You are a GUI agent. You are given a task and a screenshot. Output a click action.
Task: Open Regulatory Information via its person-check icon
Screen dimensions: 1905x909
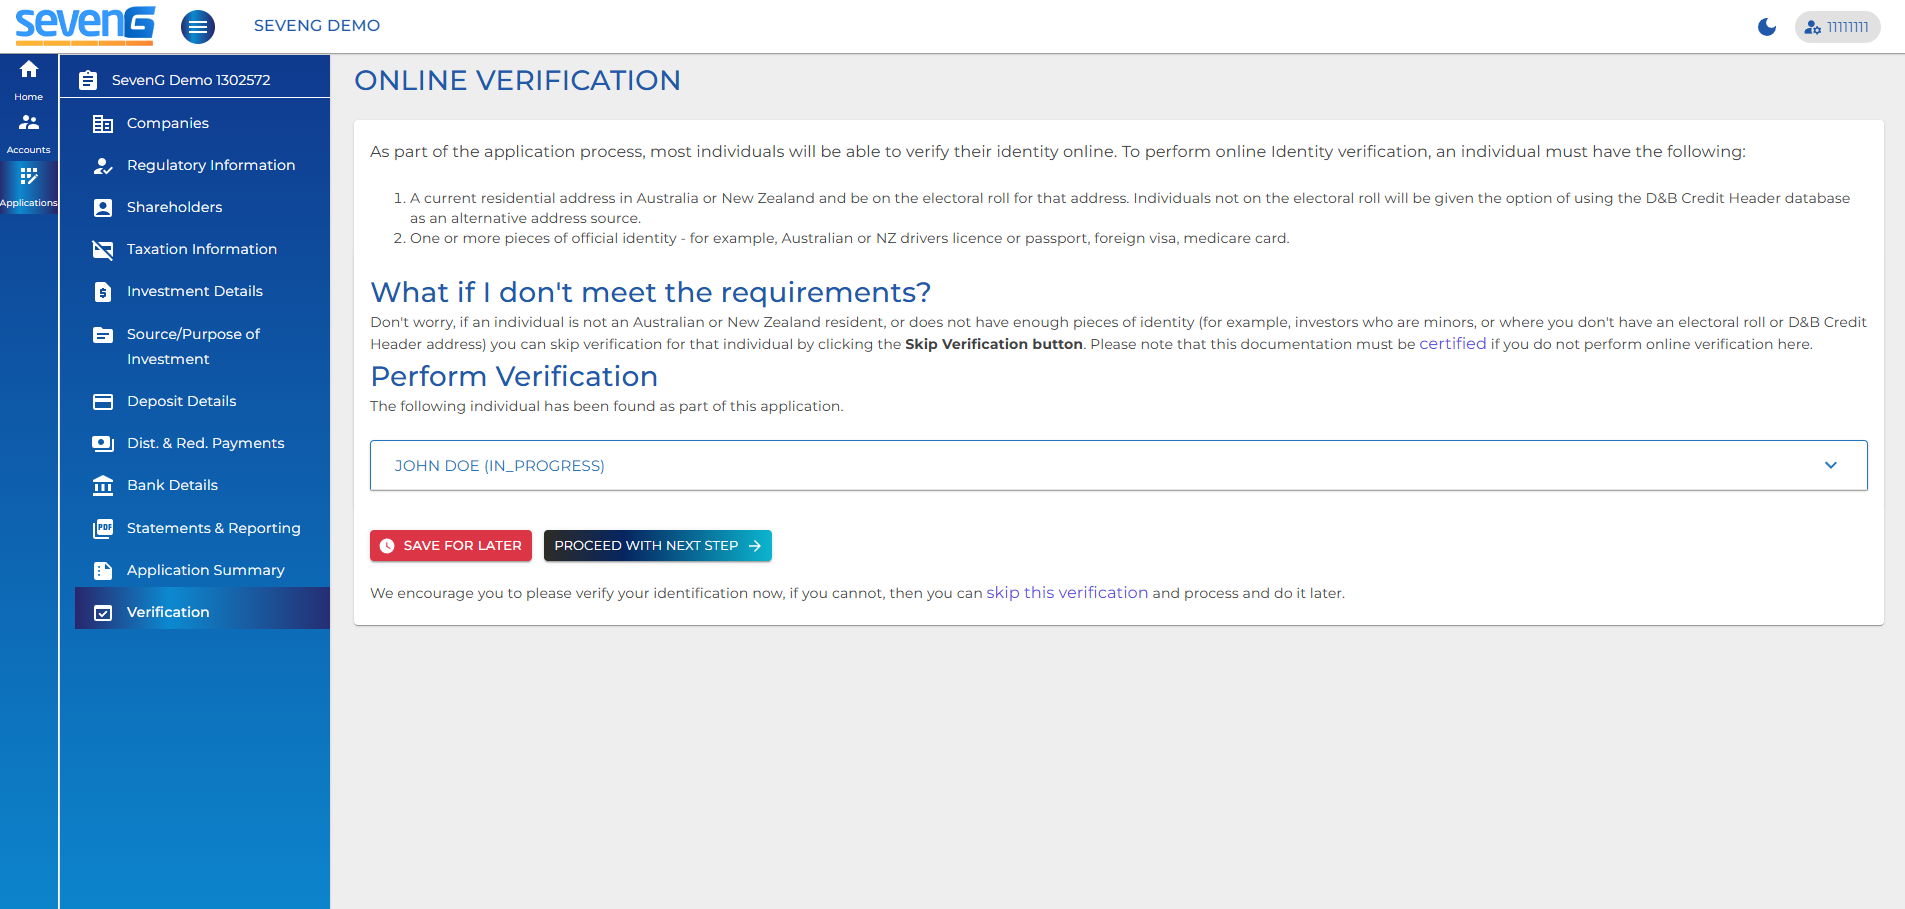tap(103, 165)
